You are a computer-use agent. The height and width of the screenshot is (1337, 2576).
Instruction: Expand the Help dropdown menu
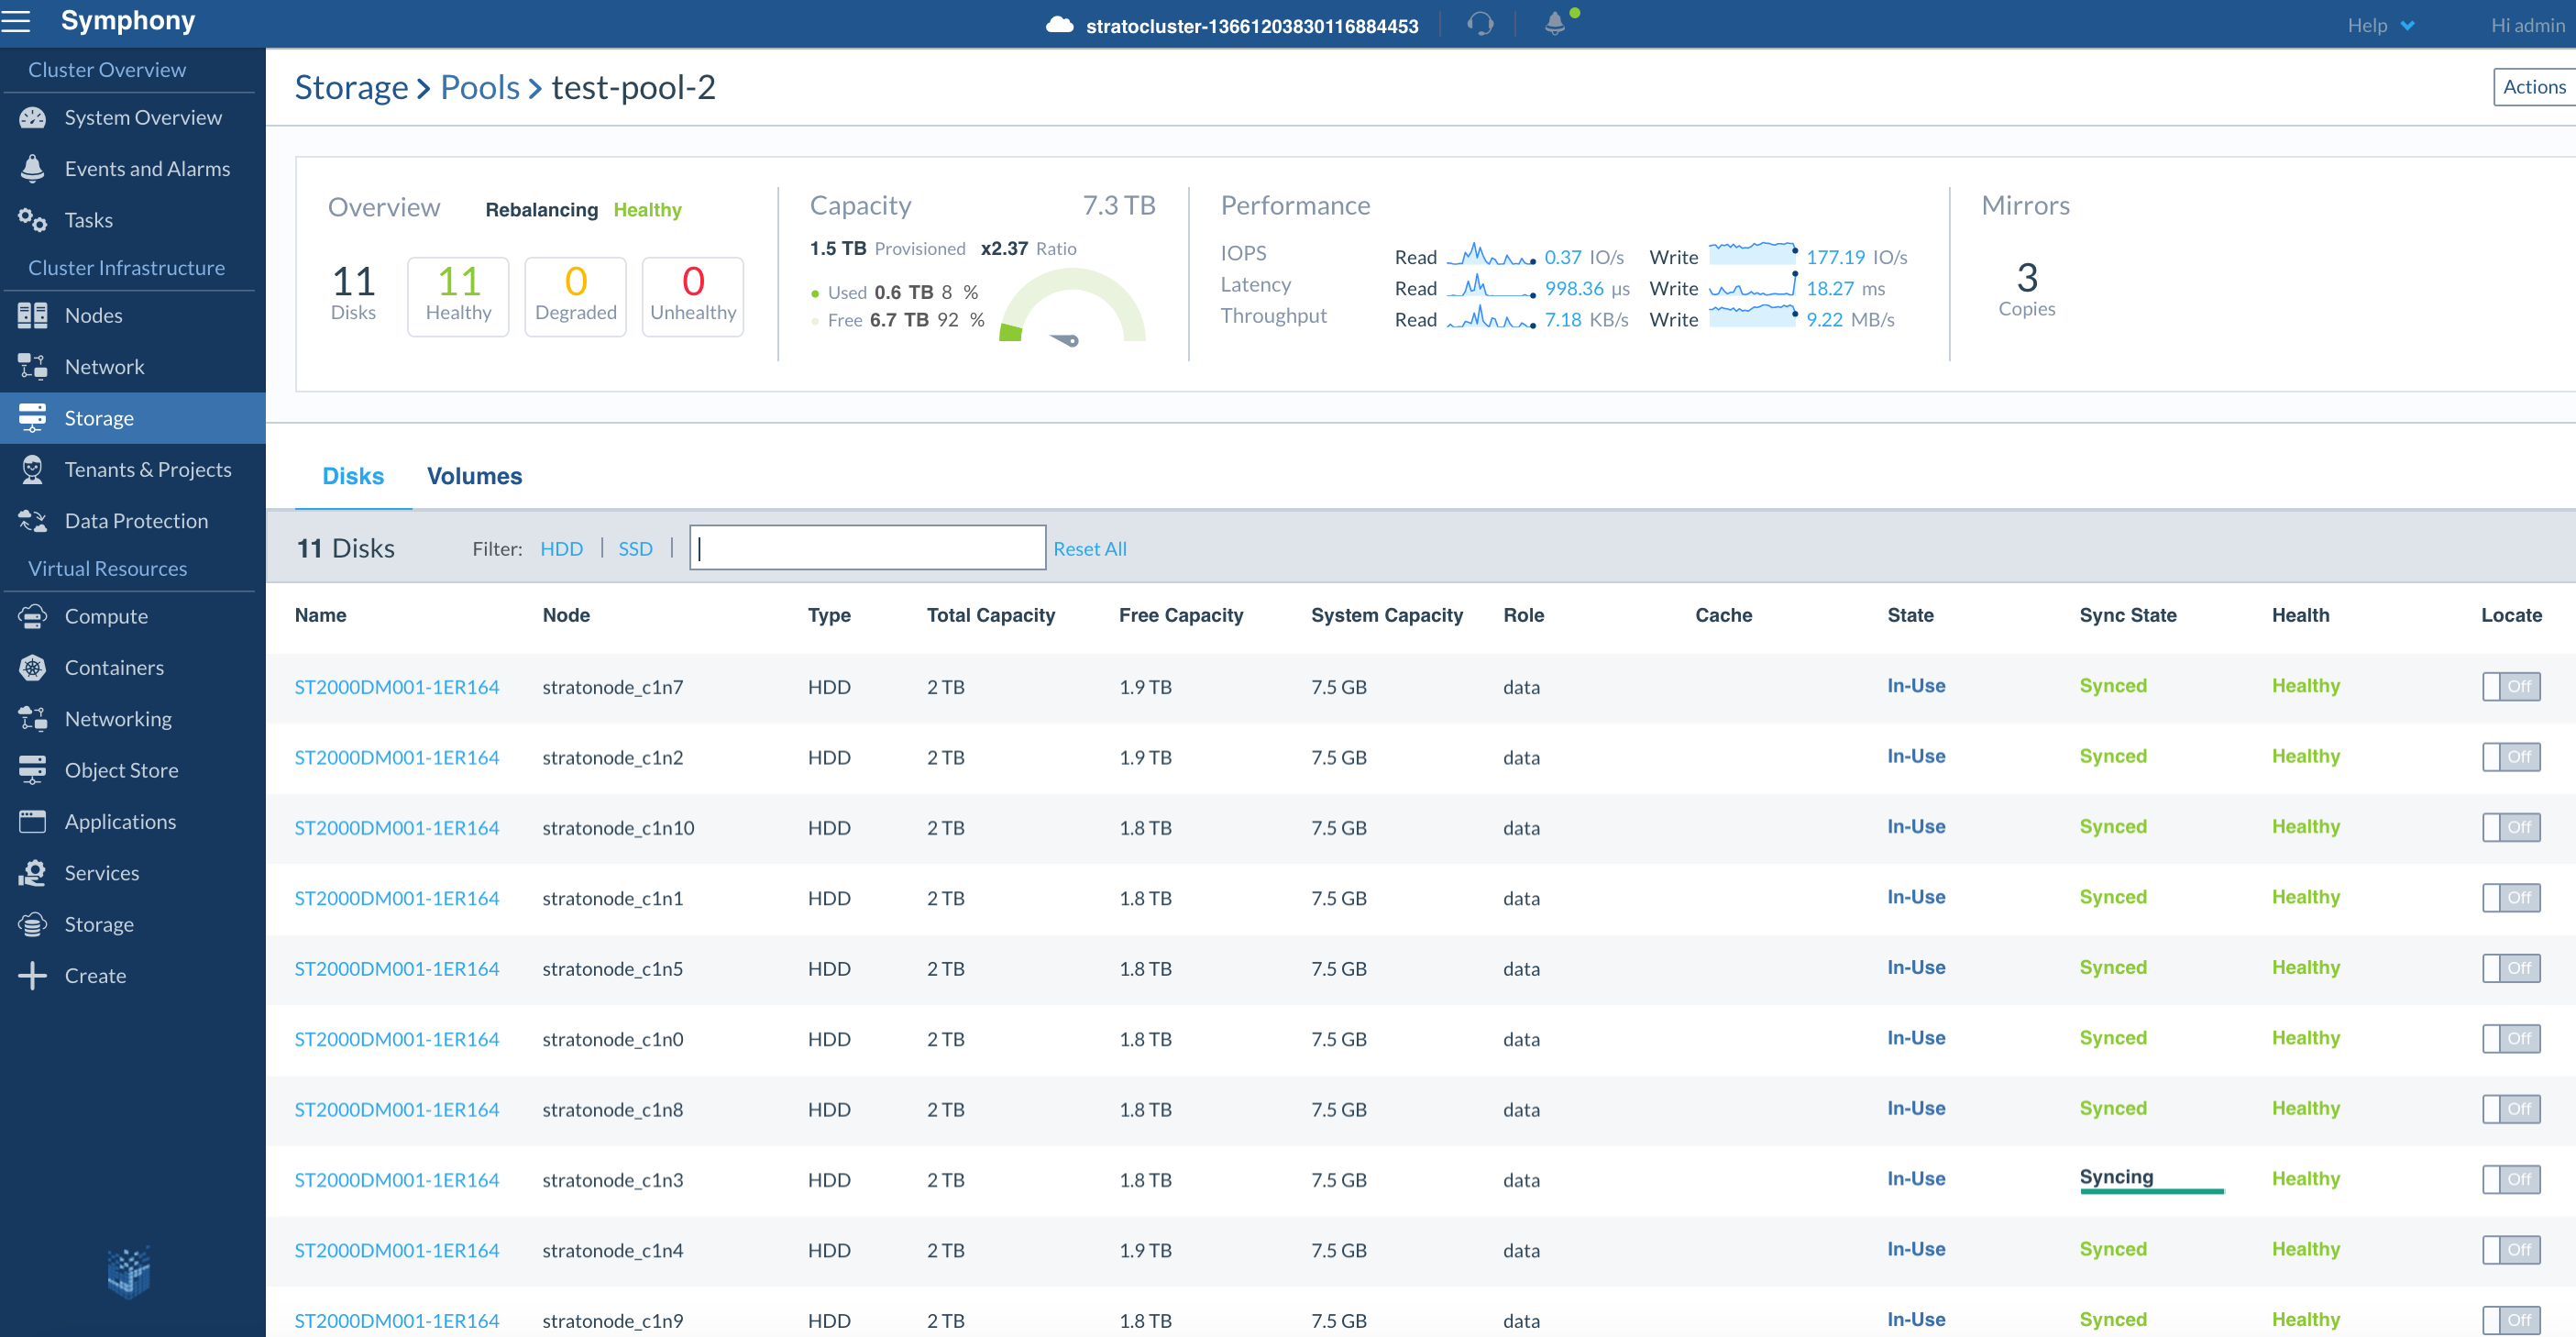coord(2380,25)
